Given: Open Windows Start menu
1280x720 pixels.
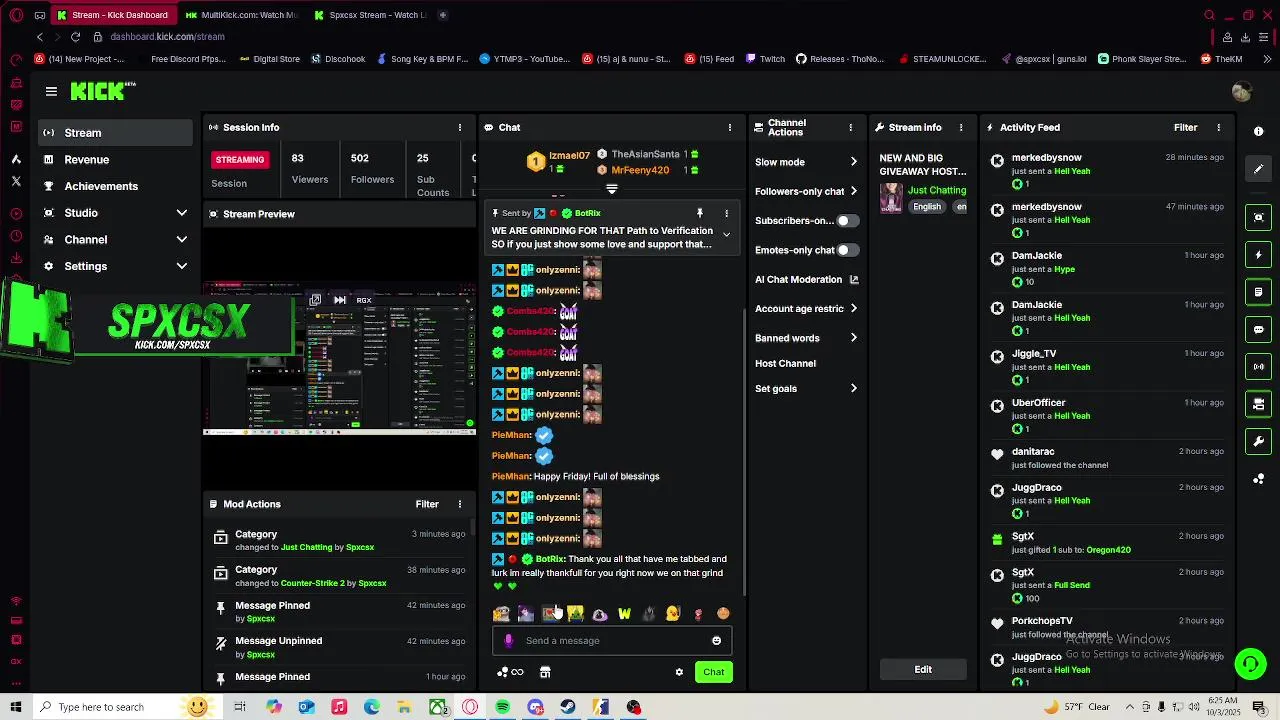Looking at the screenshot, I should click(x=15, y=707).
